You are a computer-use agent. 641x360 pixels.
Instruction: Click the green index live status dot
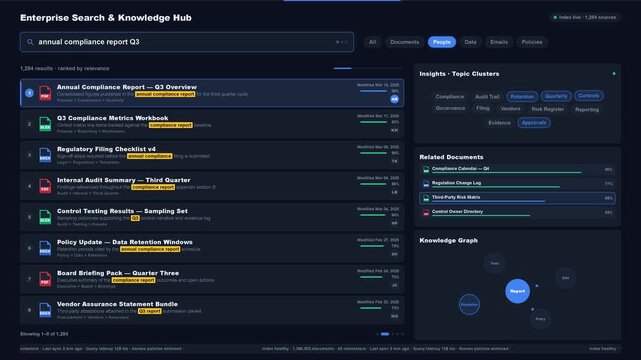pos(555,18)
